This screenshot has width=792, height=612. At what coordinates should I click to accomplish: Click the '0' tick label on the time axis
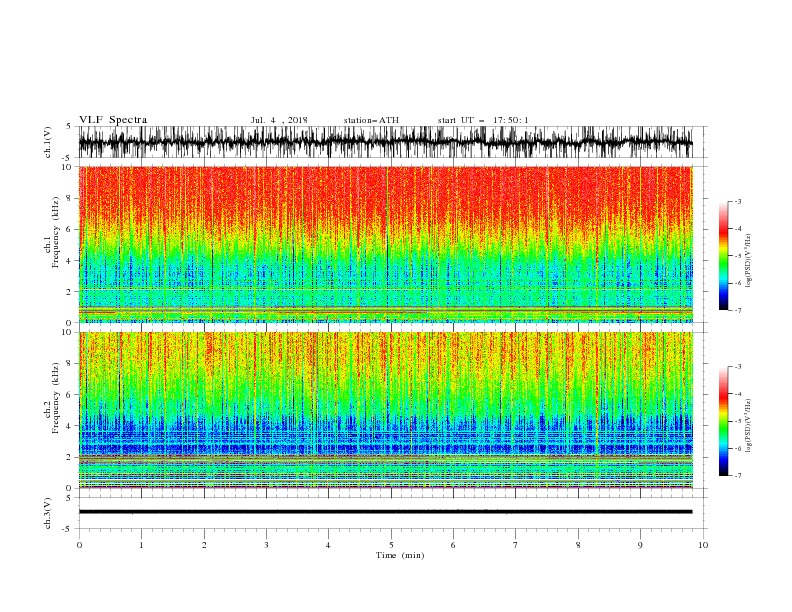click(79, 545)
